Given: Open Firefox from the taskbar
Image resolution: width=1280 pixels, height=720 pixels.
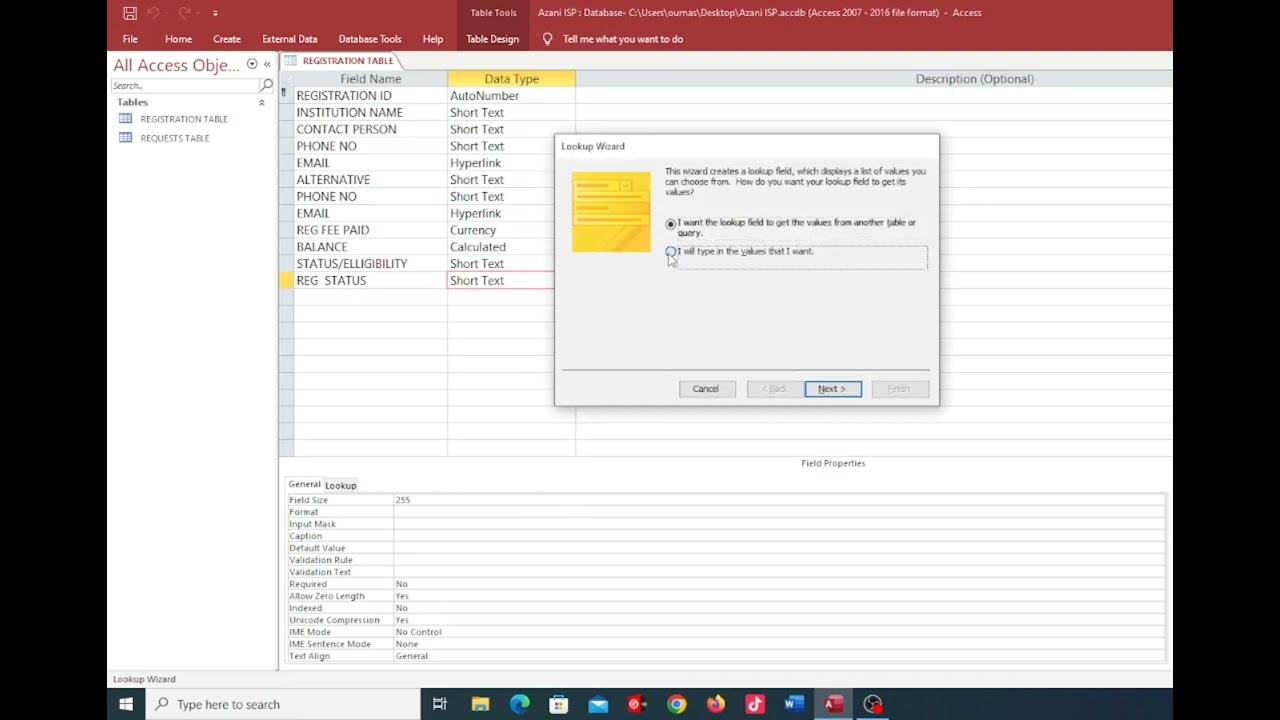Looking at the screenshot, I should [716, 704].
